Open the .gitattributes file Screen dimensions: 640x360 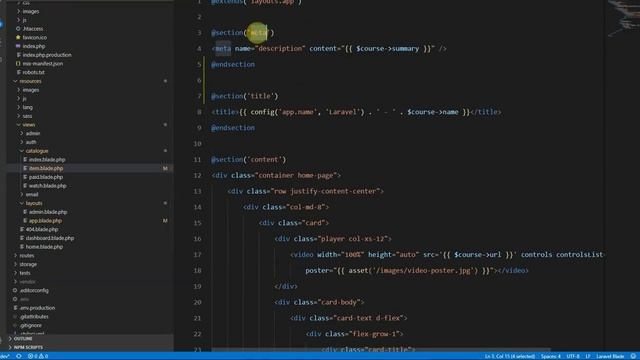click(x=34, y=317)
